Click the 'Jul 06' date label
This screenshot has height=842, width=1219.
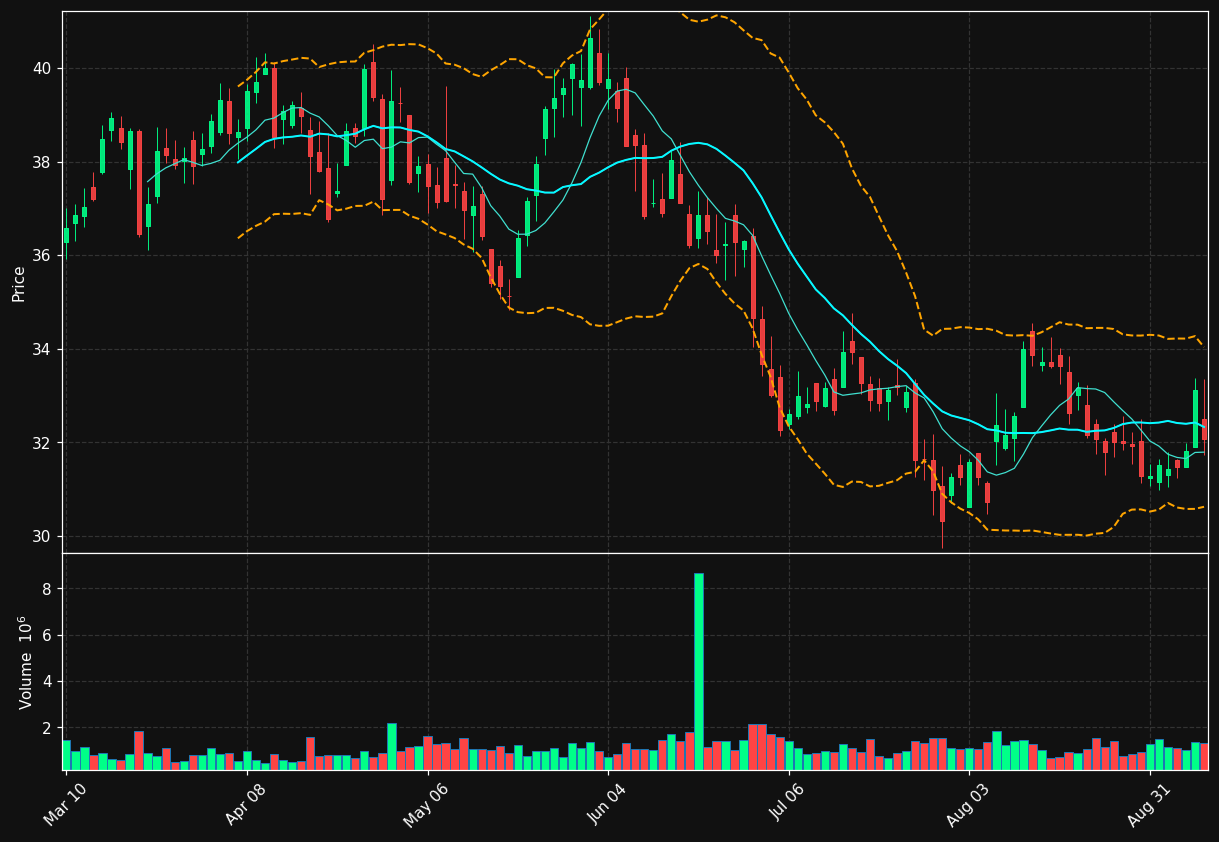click(x=788, y=803)
